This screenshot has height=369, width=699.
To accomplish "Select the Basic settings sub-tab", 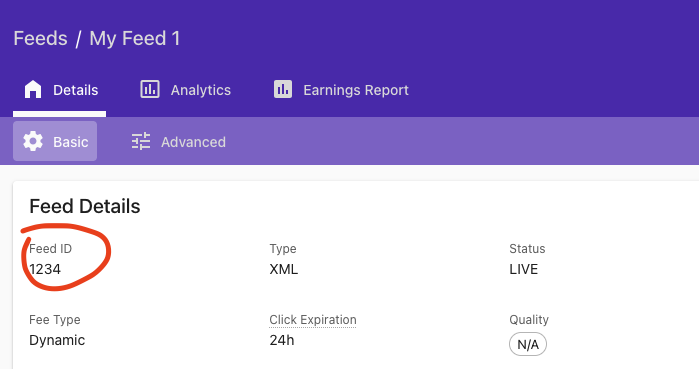I will coord(55,141).
